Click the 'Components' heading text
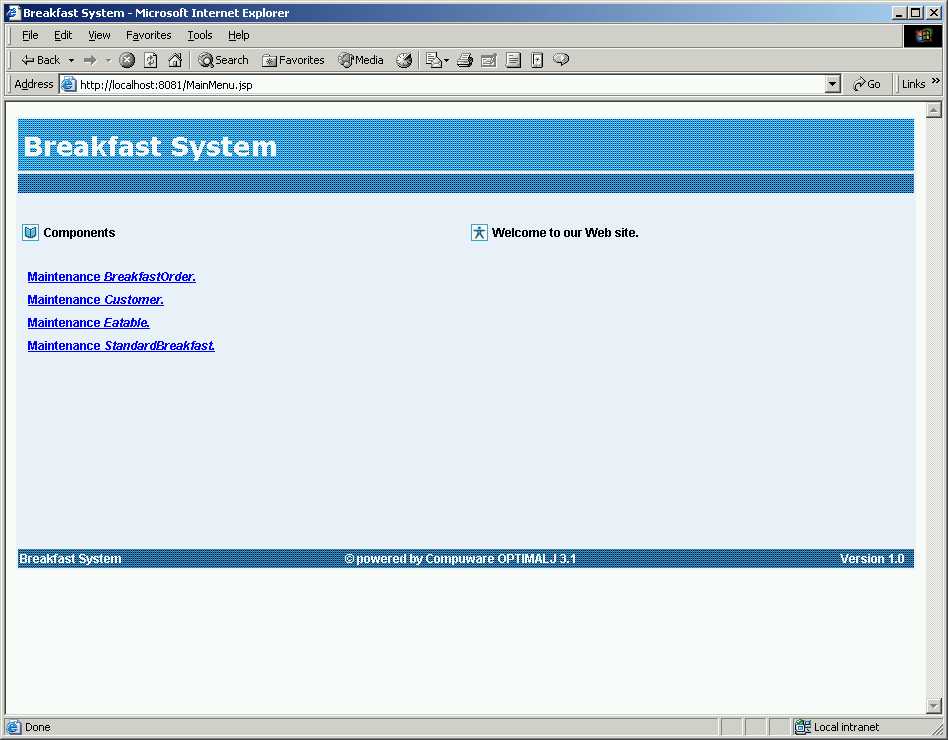Image resolution: width=948 pixels, height=740 pixels. pyautogui.click(x=79, y=233)
